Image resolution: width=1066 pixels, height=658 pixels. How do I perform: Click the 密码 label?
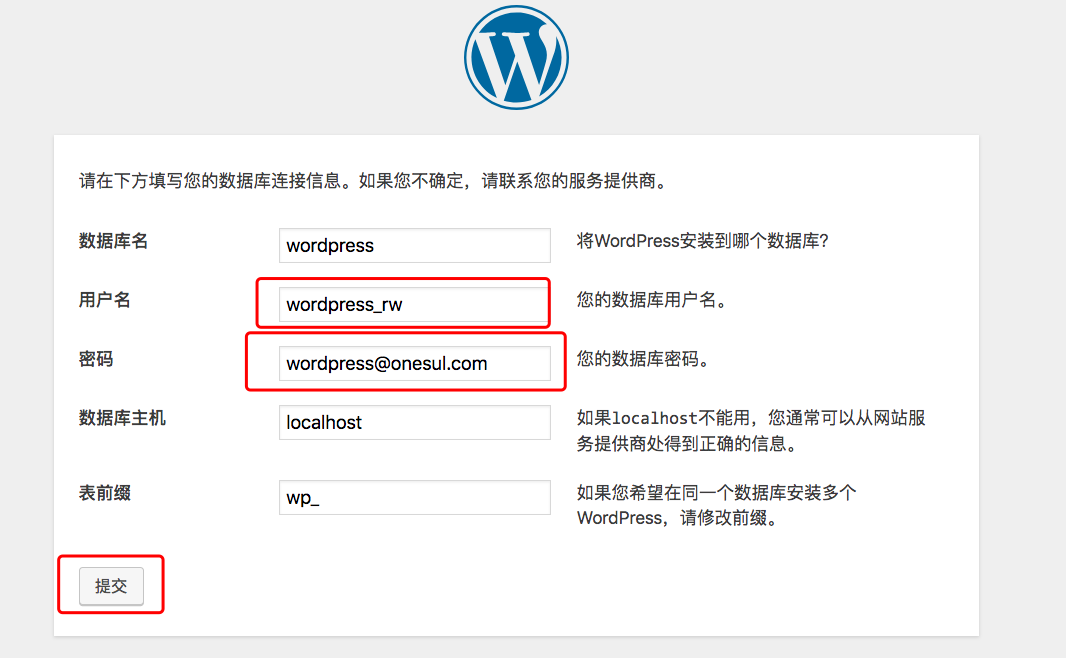(96, 359)
